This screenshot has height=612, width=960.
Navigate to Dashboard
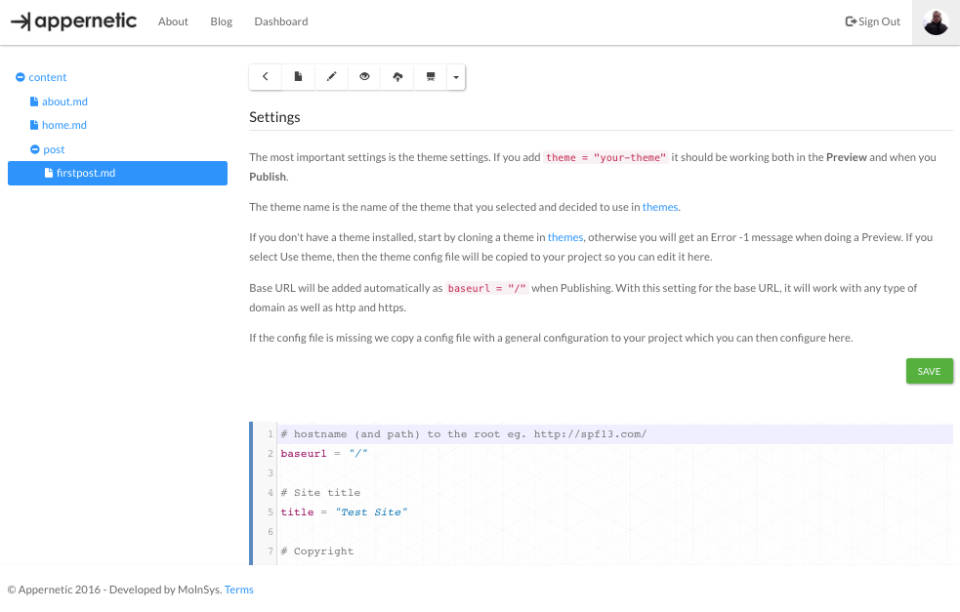tap(281, 22)
